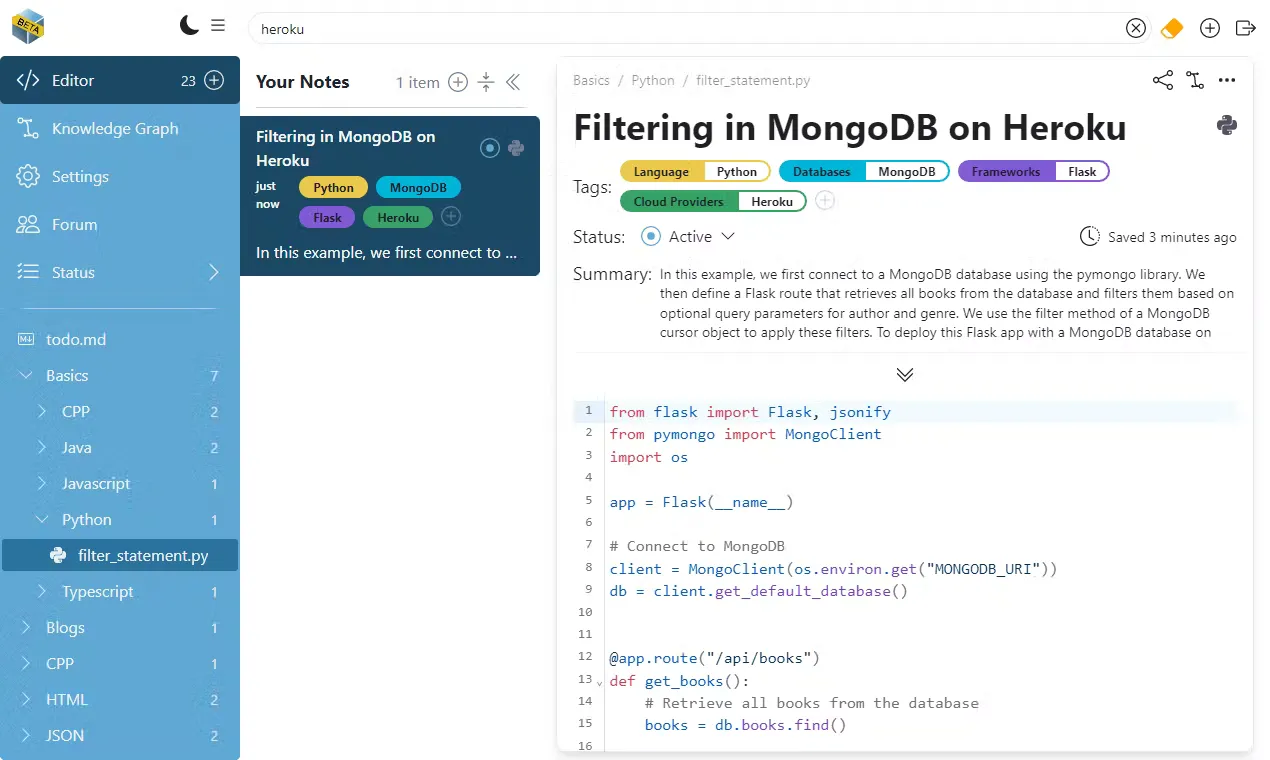Click in the search field containing heroku
The image size is (1270, 760).
coord(680,29)
